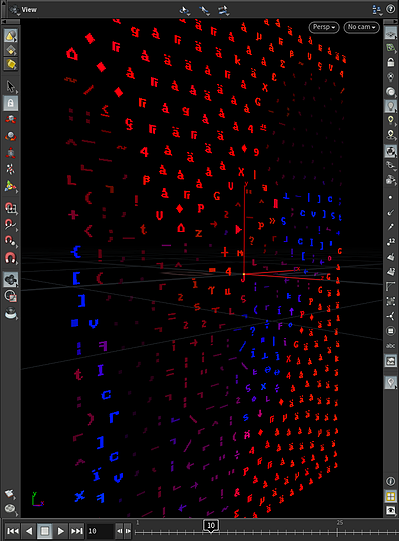
Task: Toggle the abc text display icon
Action: [390, 346]
